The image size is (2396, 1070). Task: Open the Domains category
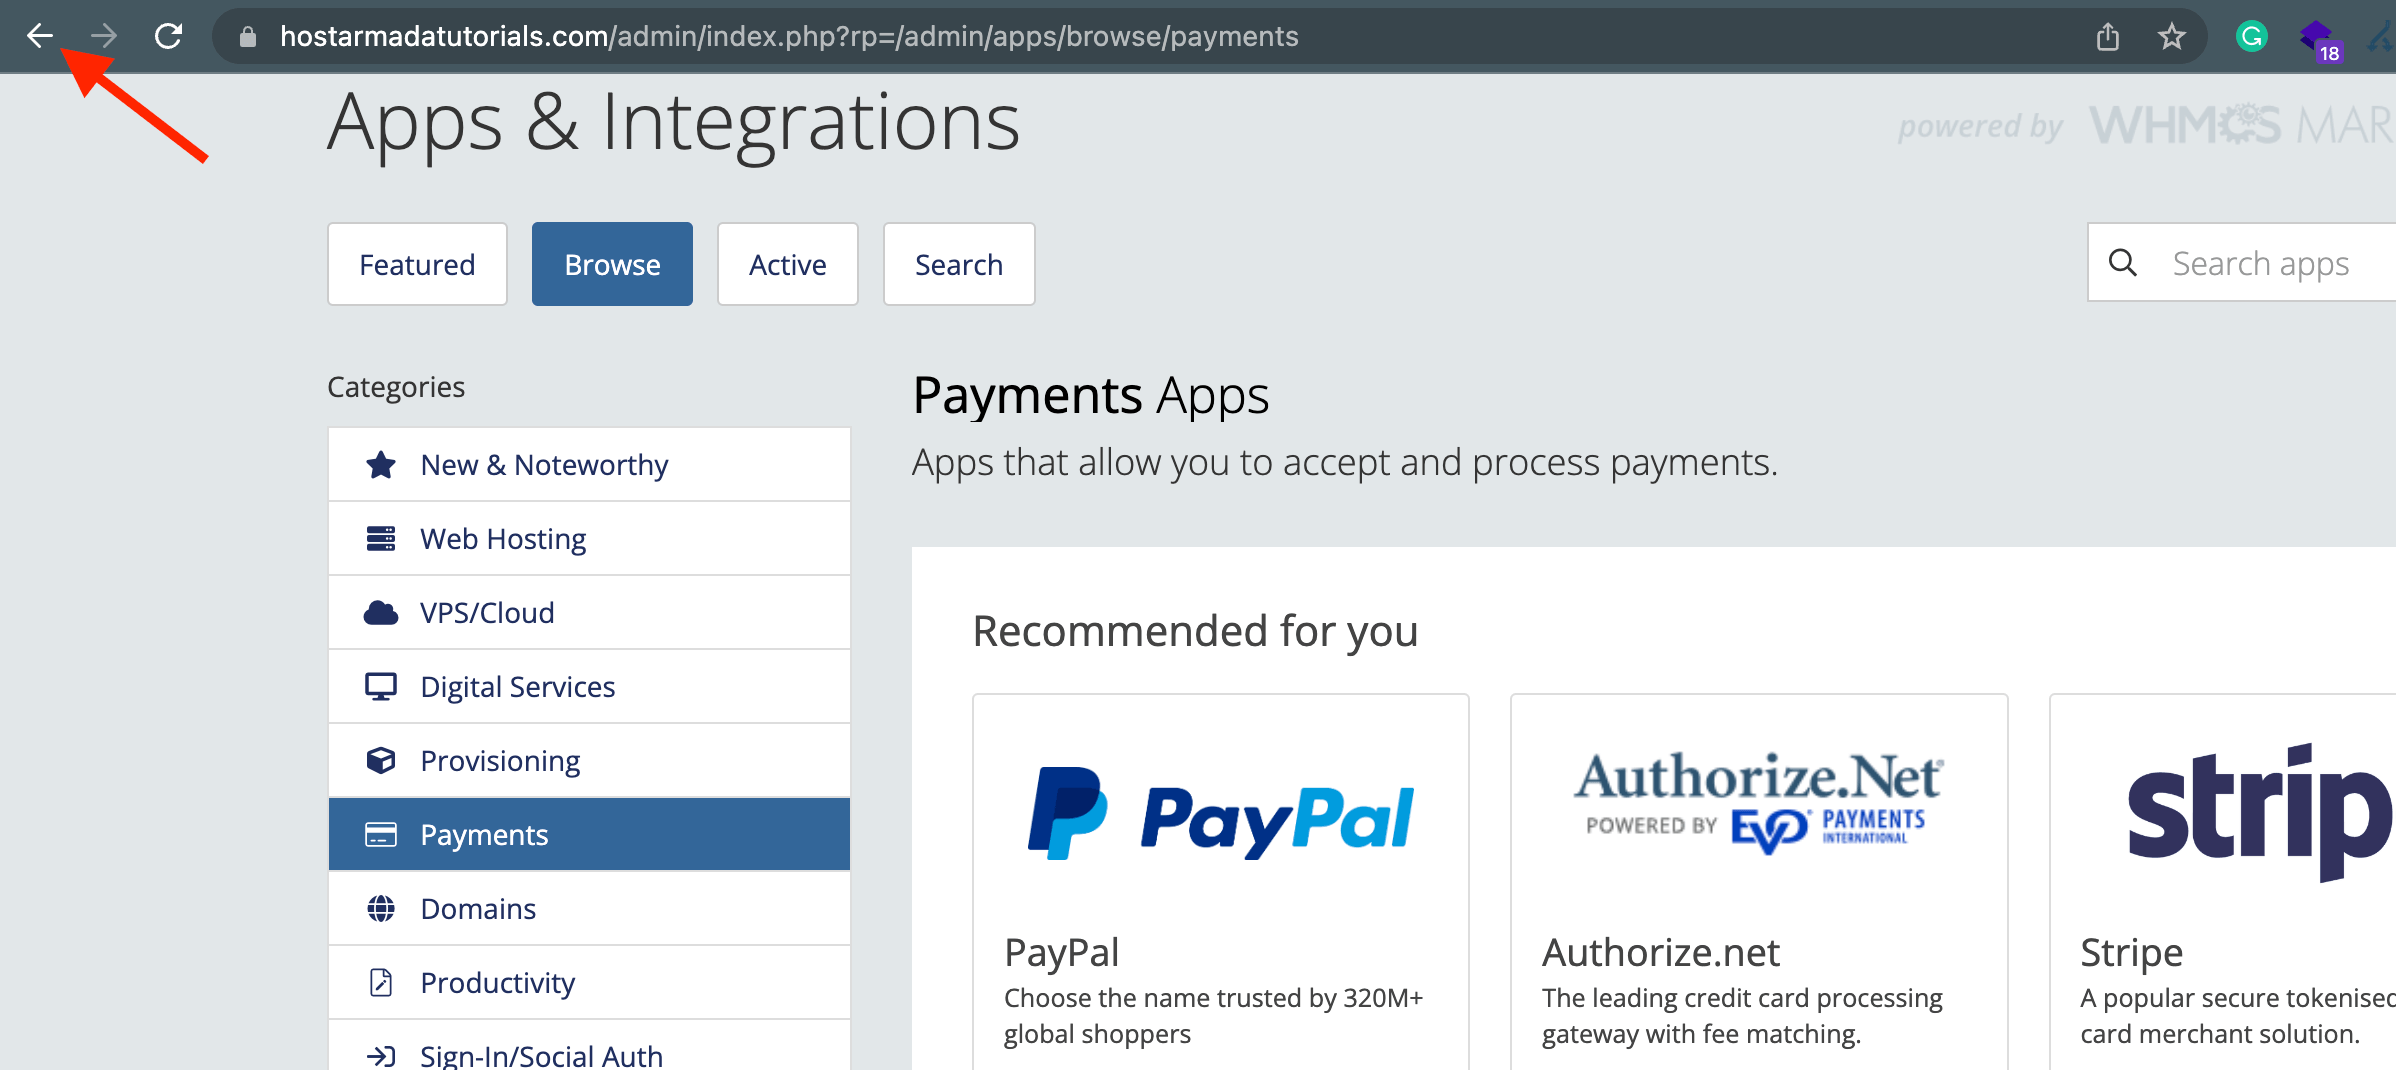coord(589,909)
